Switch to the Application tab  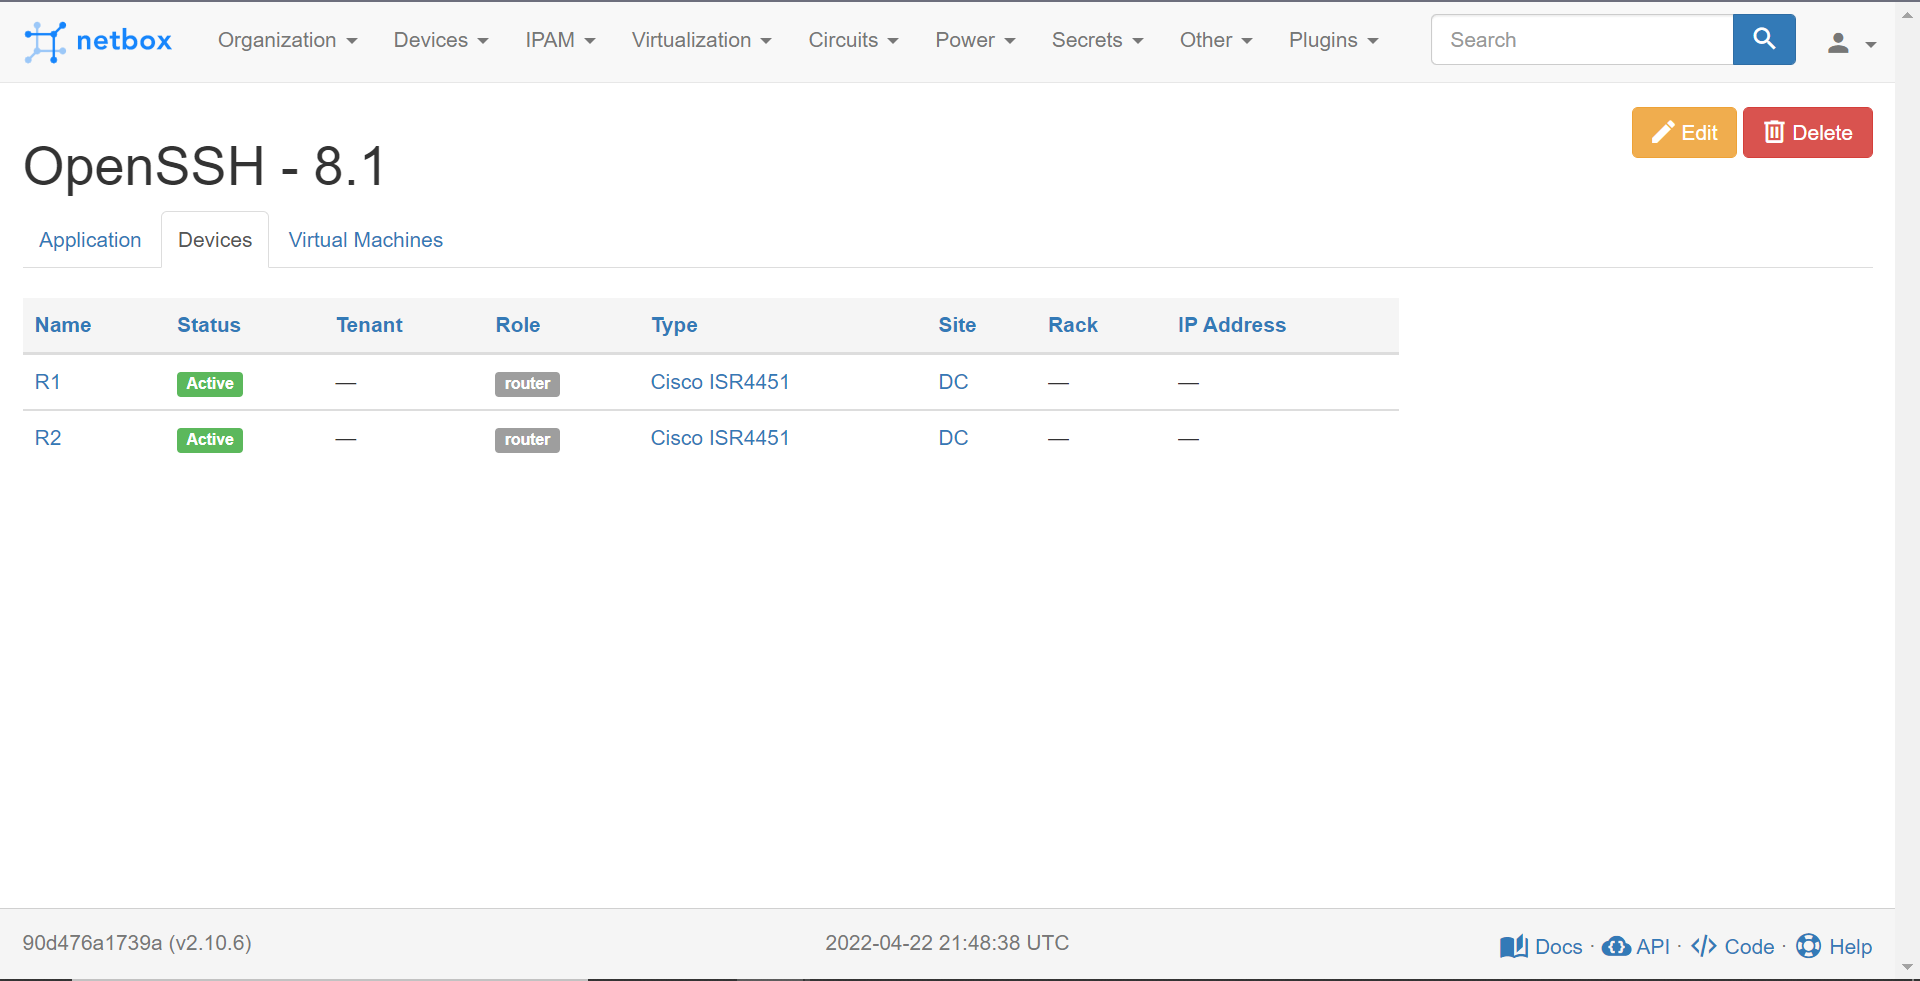pyautogui.click(x=90, y=240)
